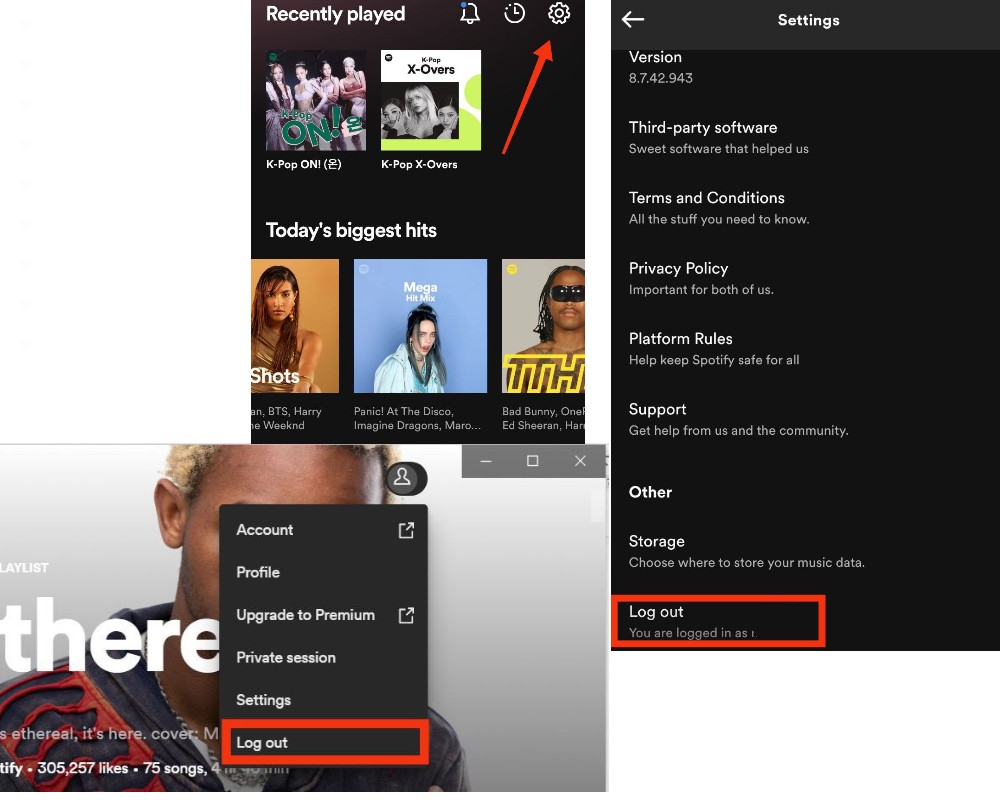The image size is (1000, 800).
Task: Click external link icon beside Upgrade to Premium
Action: pos(406,615)
